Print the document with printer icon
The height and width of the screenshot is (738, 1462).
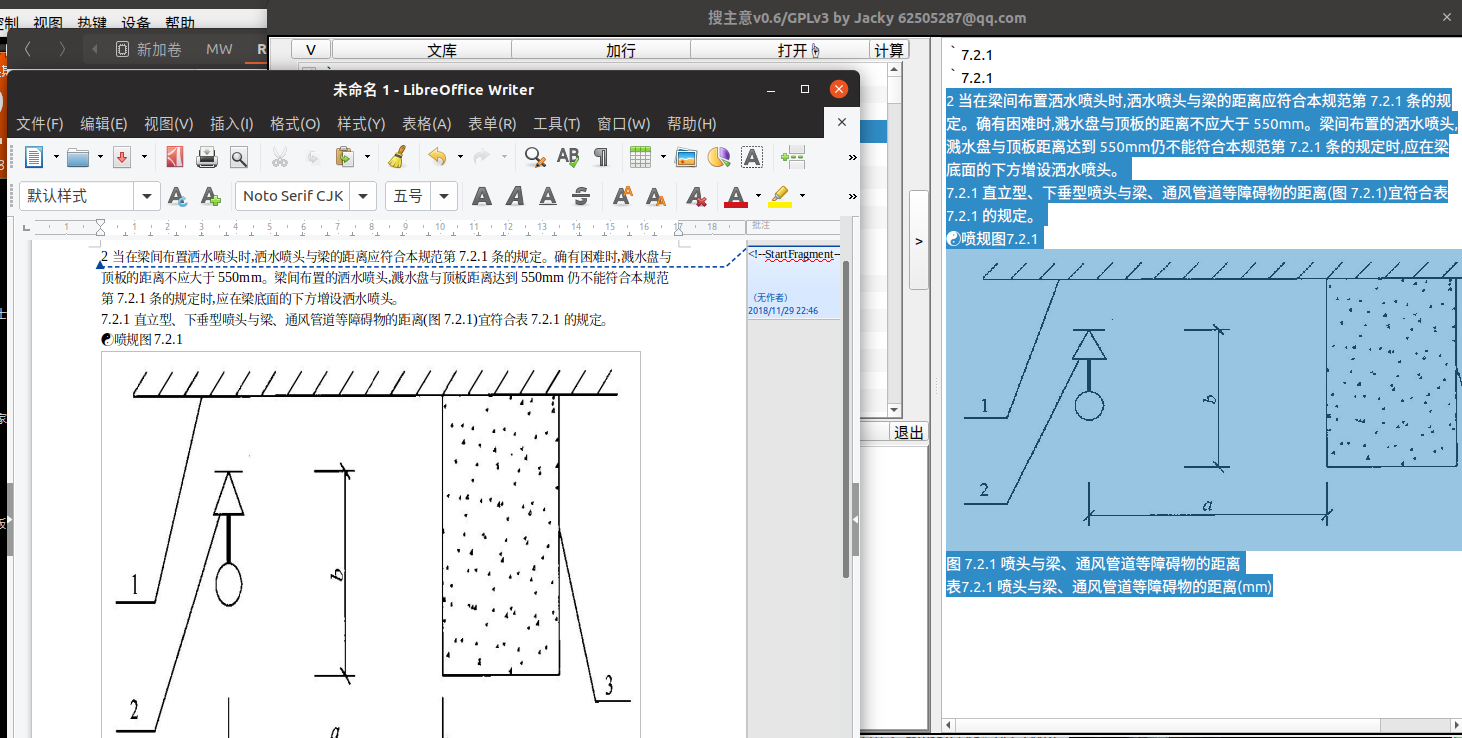207,157
